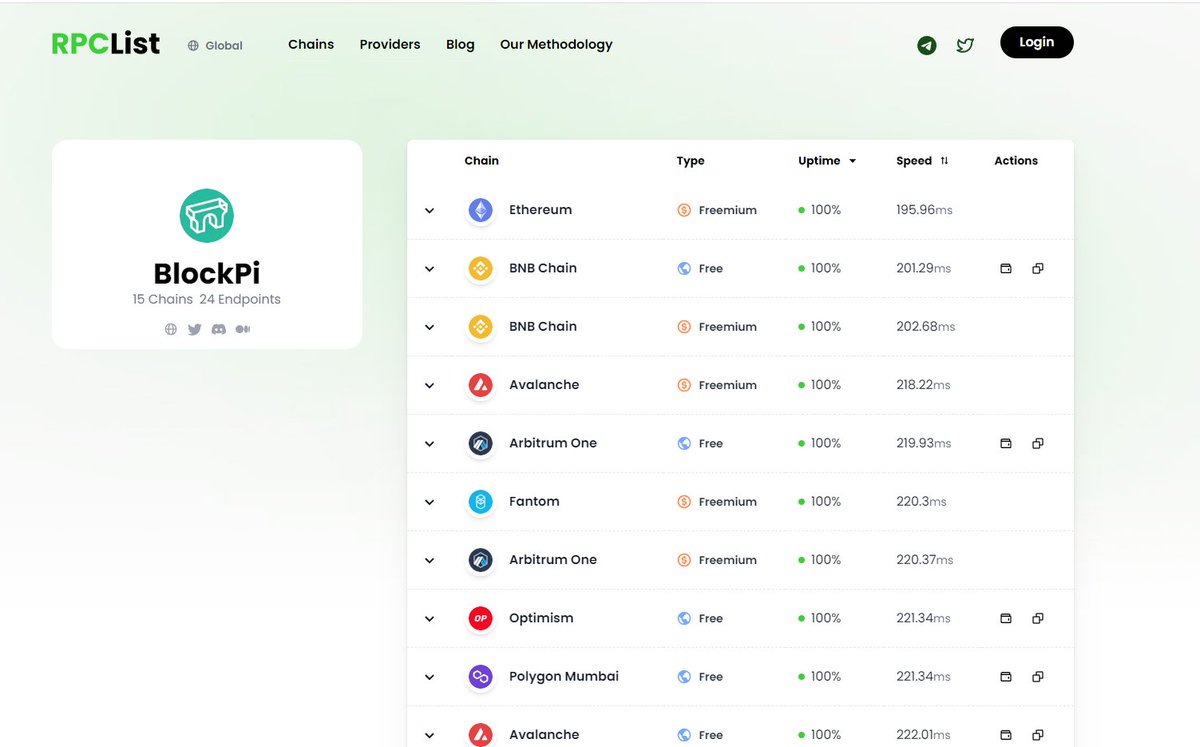1200x747 pixels.
Task: Open BlockPi's Discord icon
Action: [x=219, y=329]
